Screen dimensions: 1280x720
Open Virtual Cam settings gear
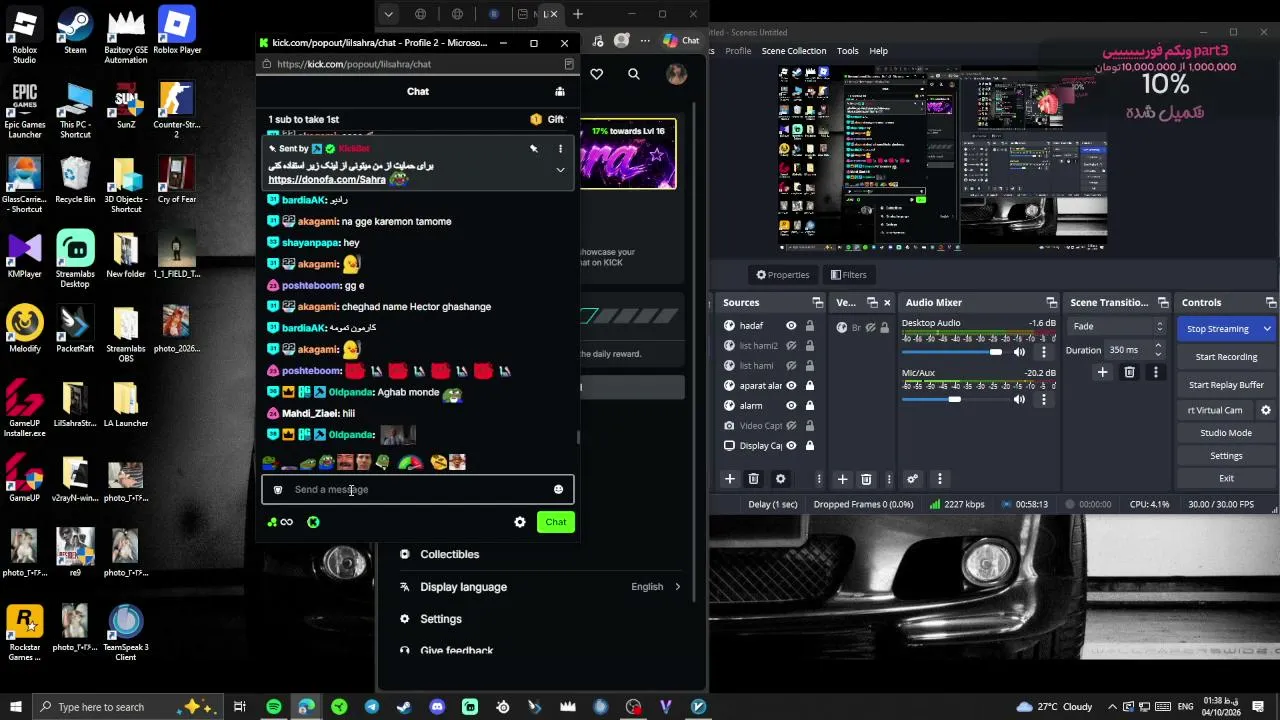coord(1265,410)
